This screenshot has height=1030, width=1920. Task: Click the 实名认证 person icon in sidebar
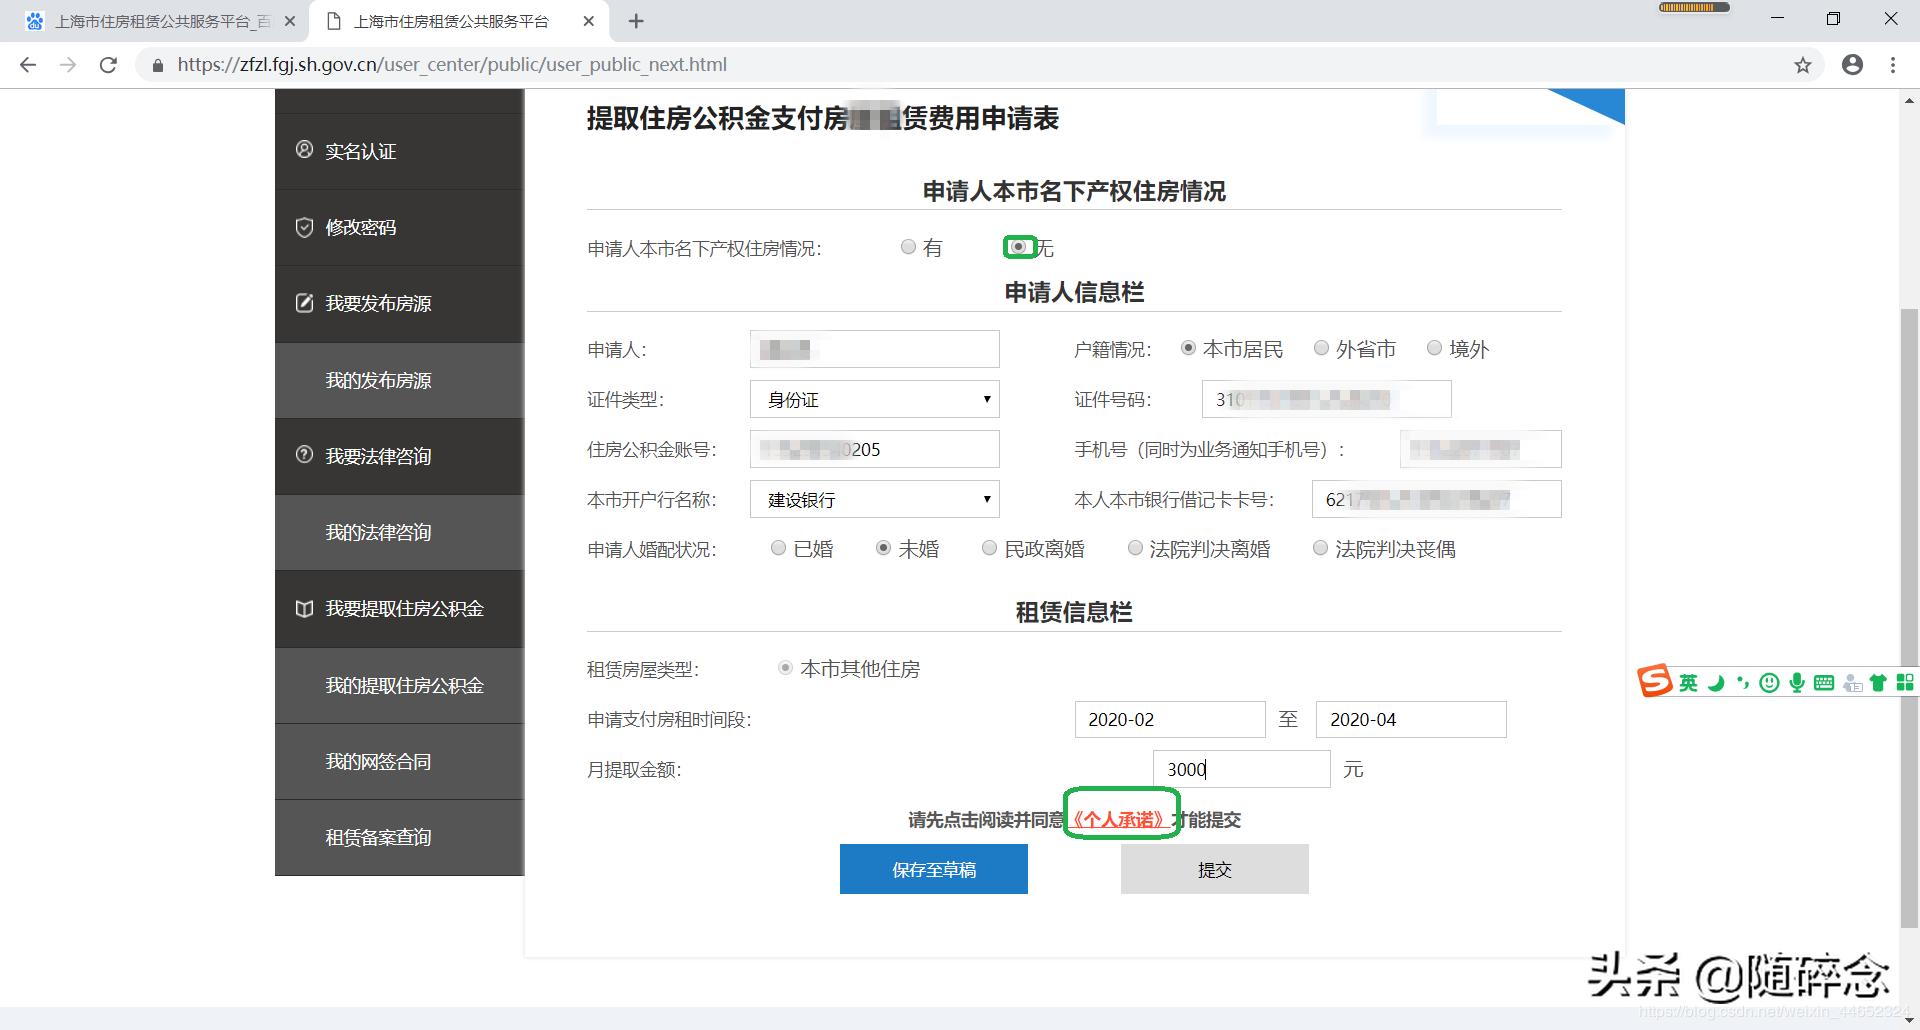pyautogui.click(x=305, y=150)
